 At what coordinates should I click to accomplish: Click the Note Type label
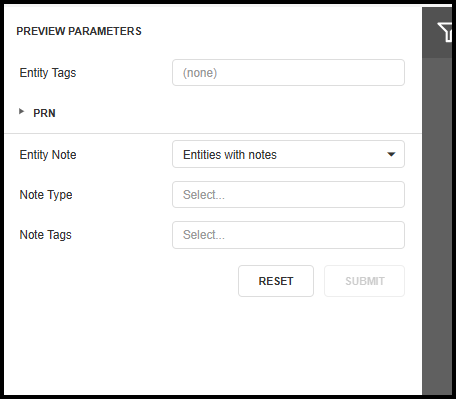point(46,195)
